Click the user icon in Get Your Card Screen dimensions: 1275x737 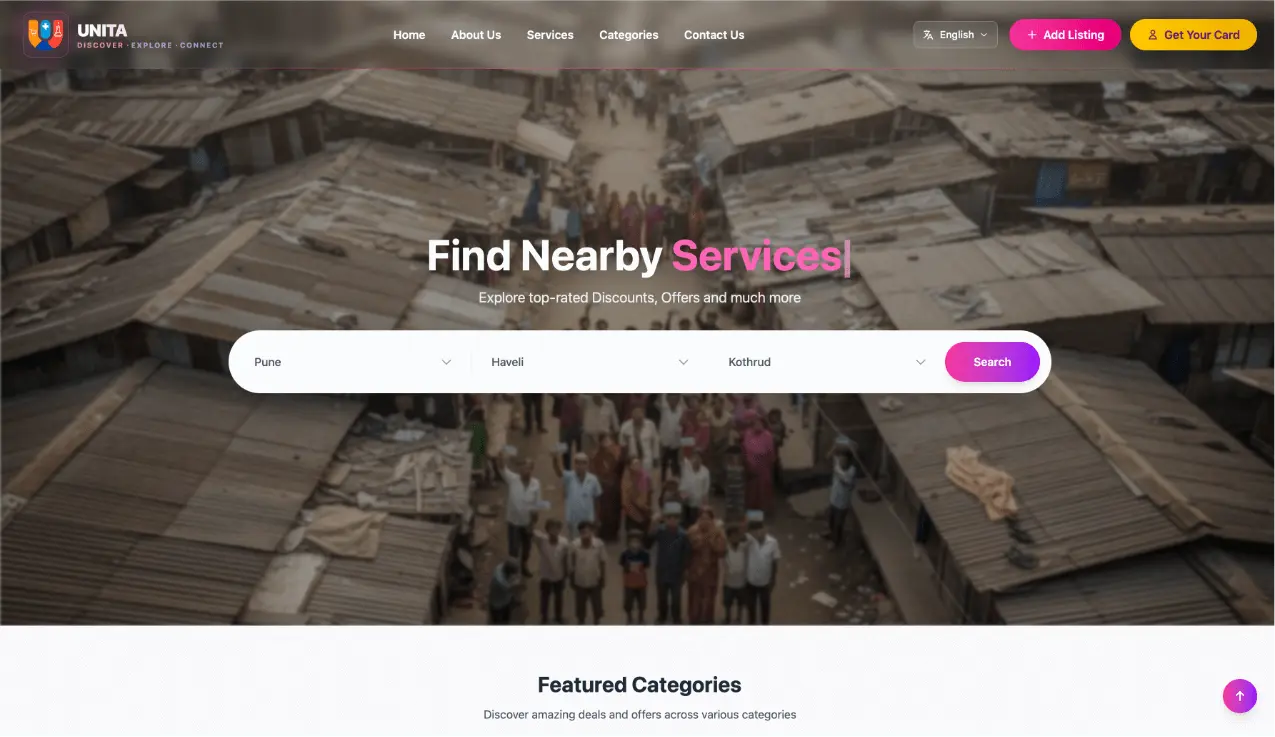coord(1153,35)
